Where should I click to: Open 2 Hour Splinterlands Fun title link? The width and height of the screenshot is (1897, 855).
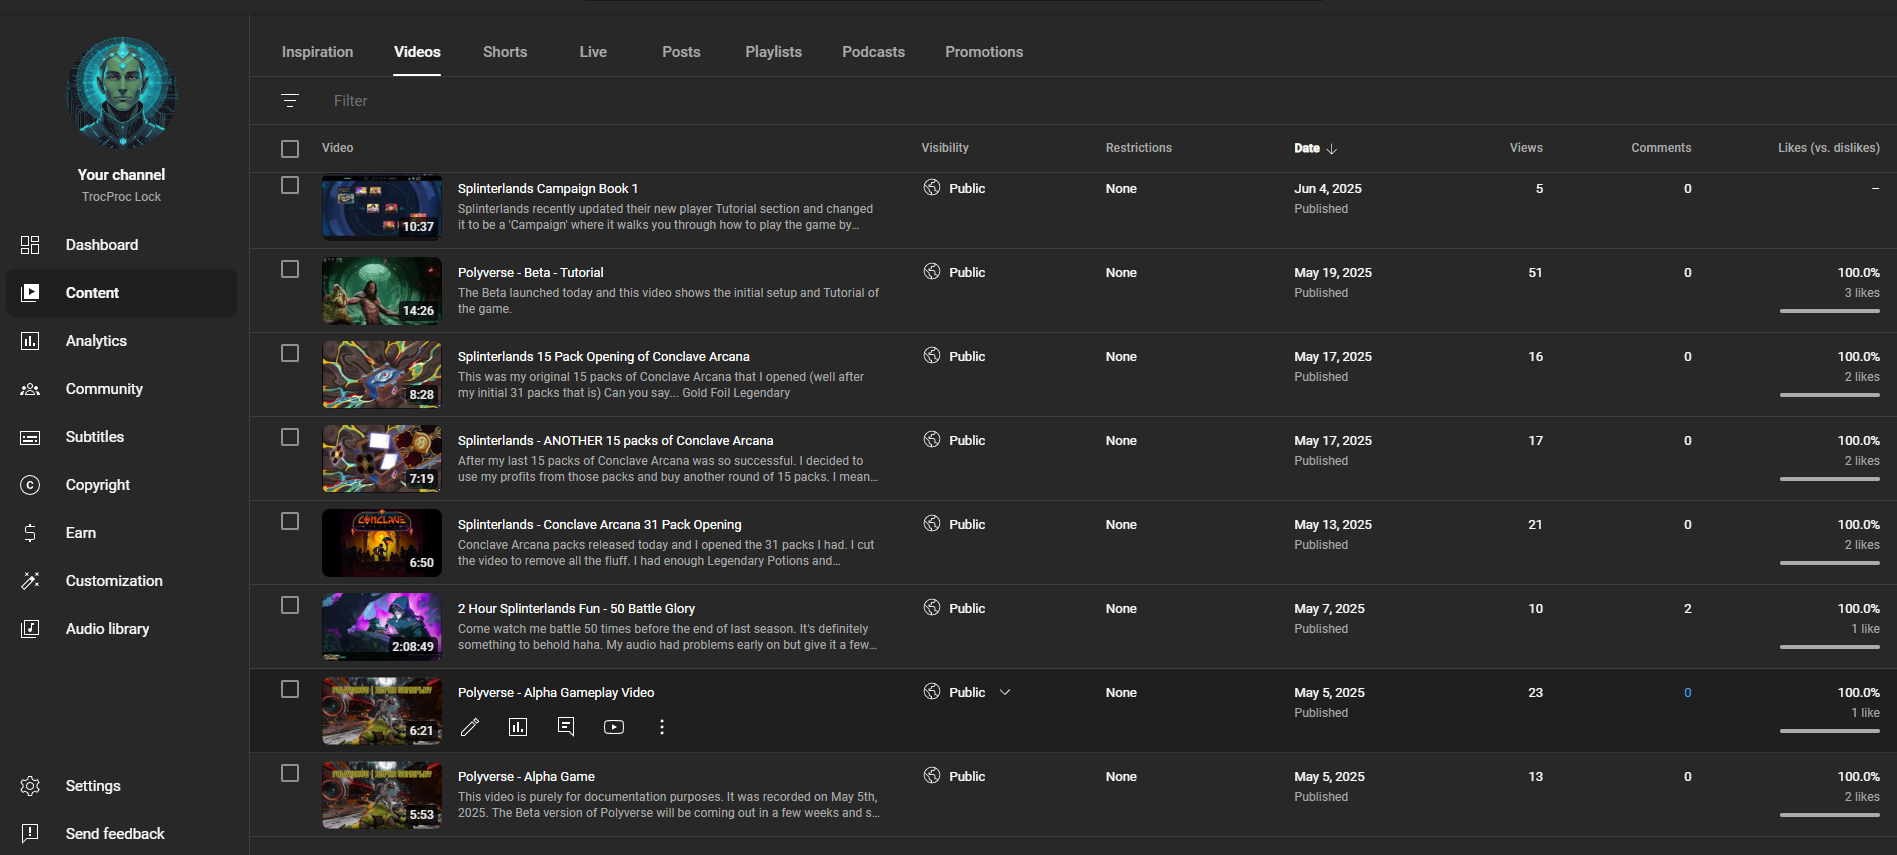pos(576,609)
